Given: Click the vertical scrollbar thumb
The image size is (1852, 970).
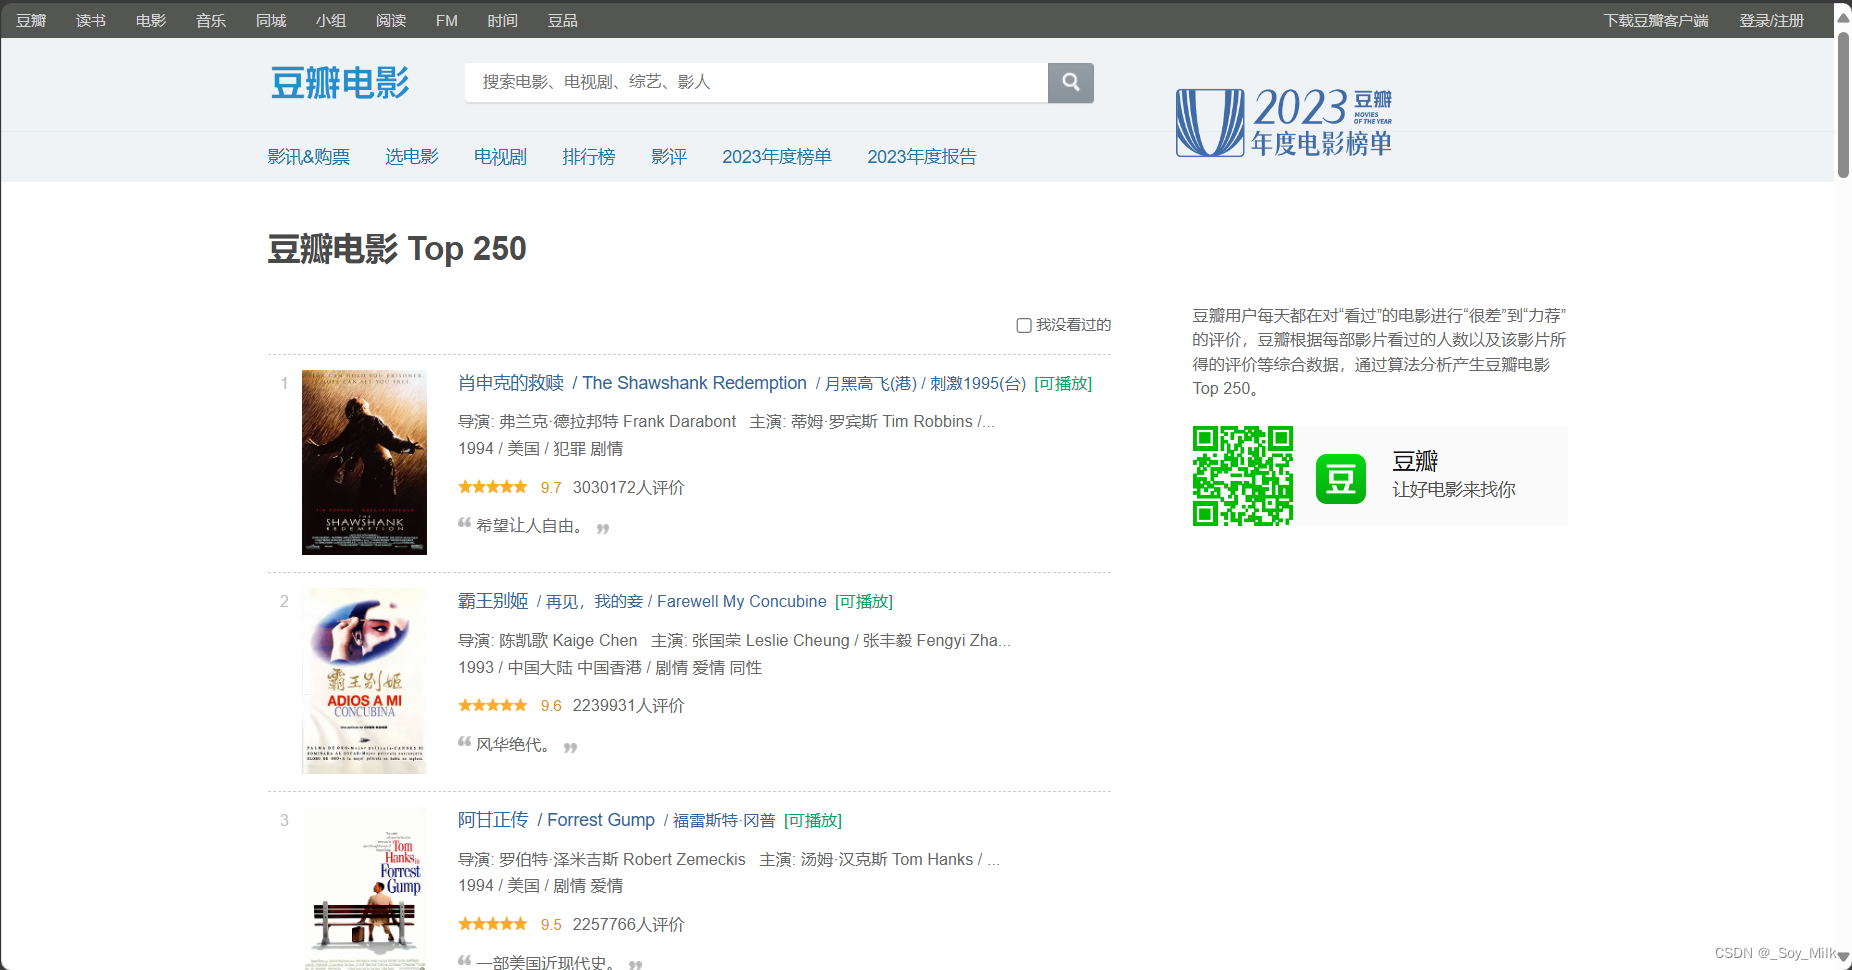Looking at the screenshot, I should [x=1843, y=105].
